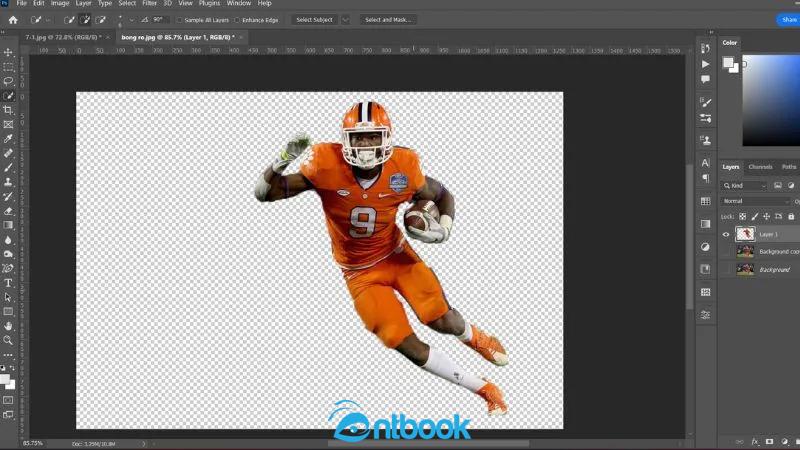The height and width of the screenshot is (450, 800).
Task: Click the Select and Mask button
Action: coord(388,20)
